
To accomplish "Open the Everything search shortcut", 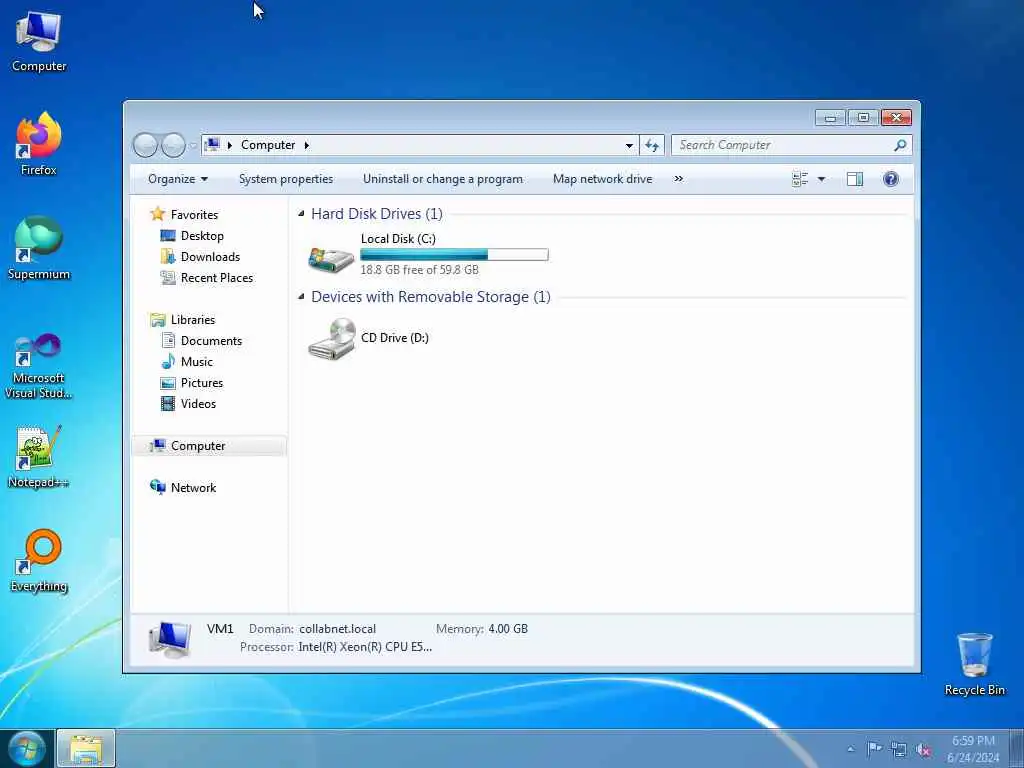I will [x=39, y=560].
